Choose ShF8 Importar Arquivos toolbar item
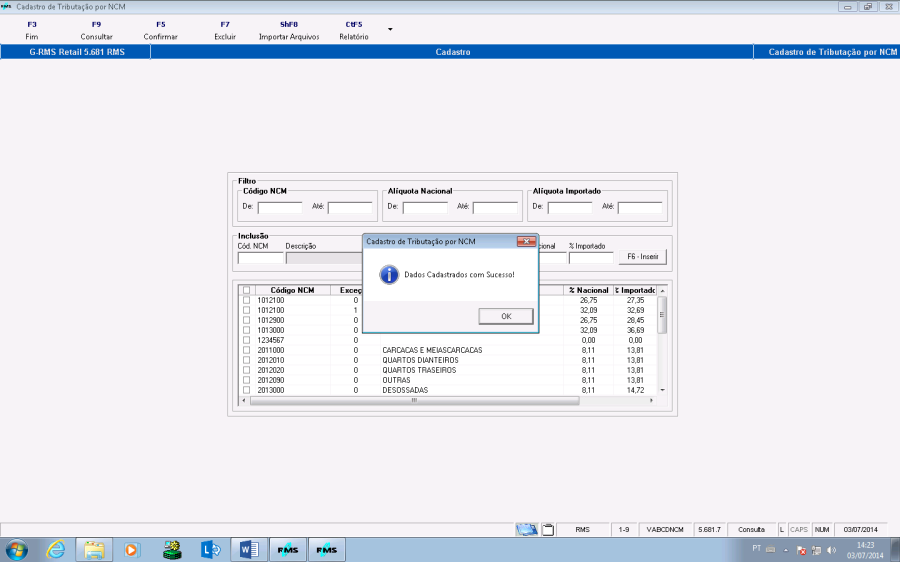Screen dimensions: 900x562 (x=289, y=29)
